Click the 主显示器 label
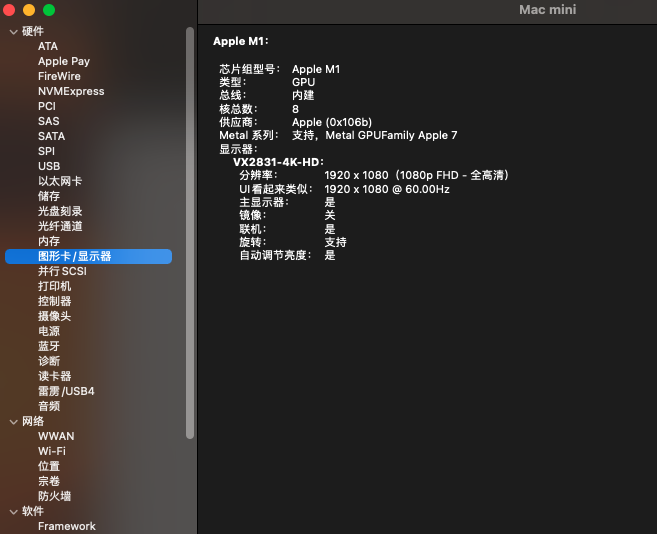This screenshot has width=657, height=534. (264, 202)
